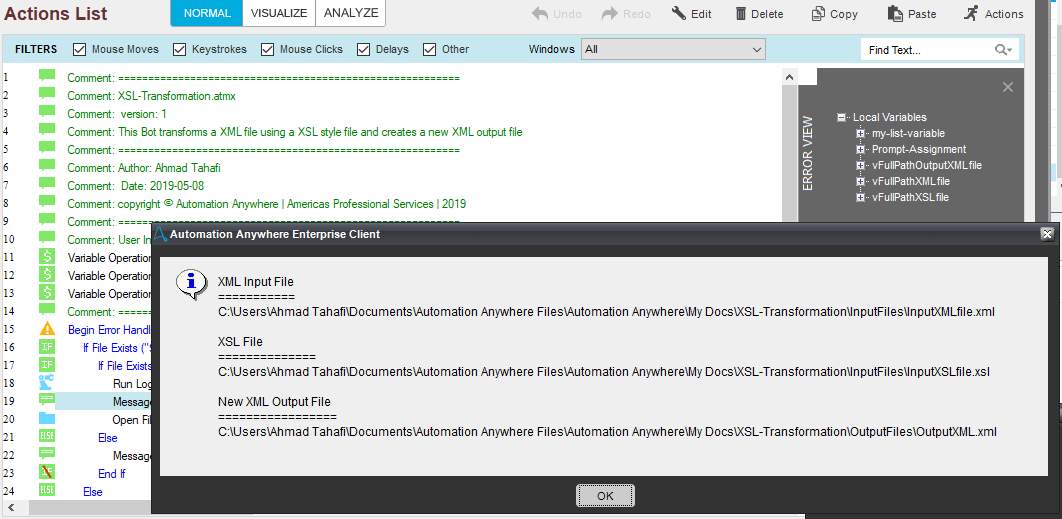This screenshot has height=519, width=1062.
Task: Click the comment icon on line 1
Action: pyautogui.click(x=47, y=75)
